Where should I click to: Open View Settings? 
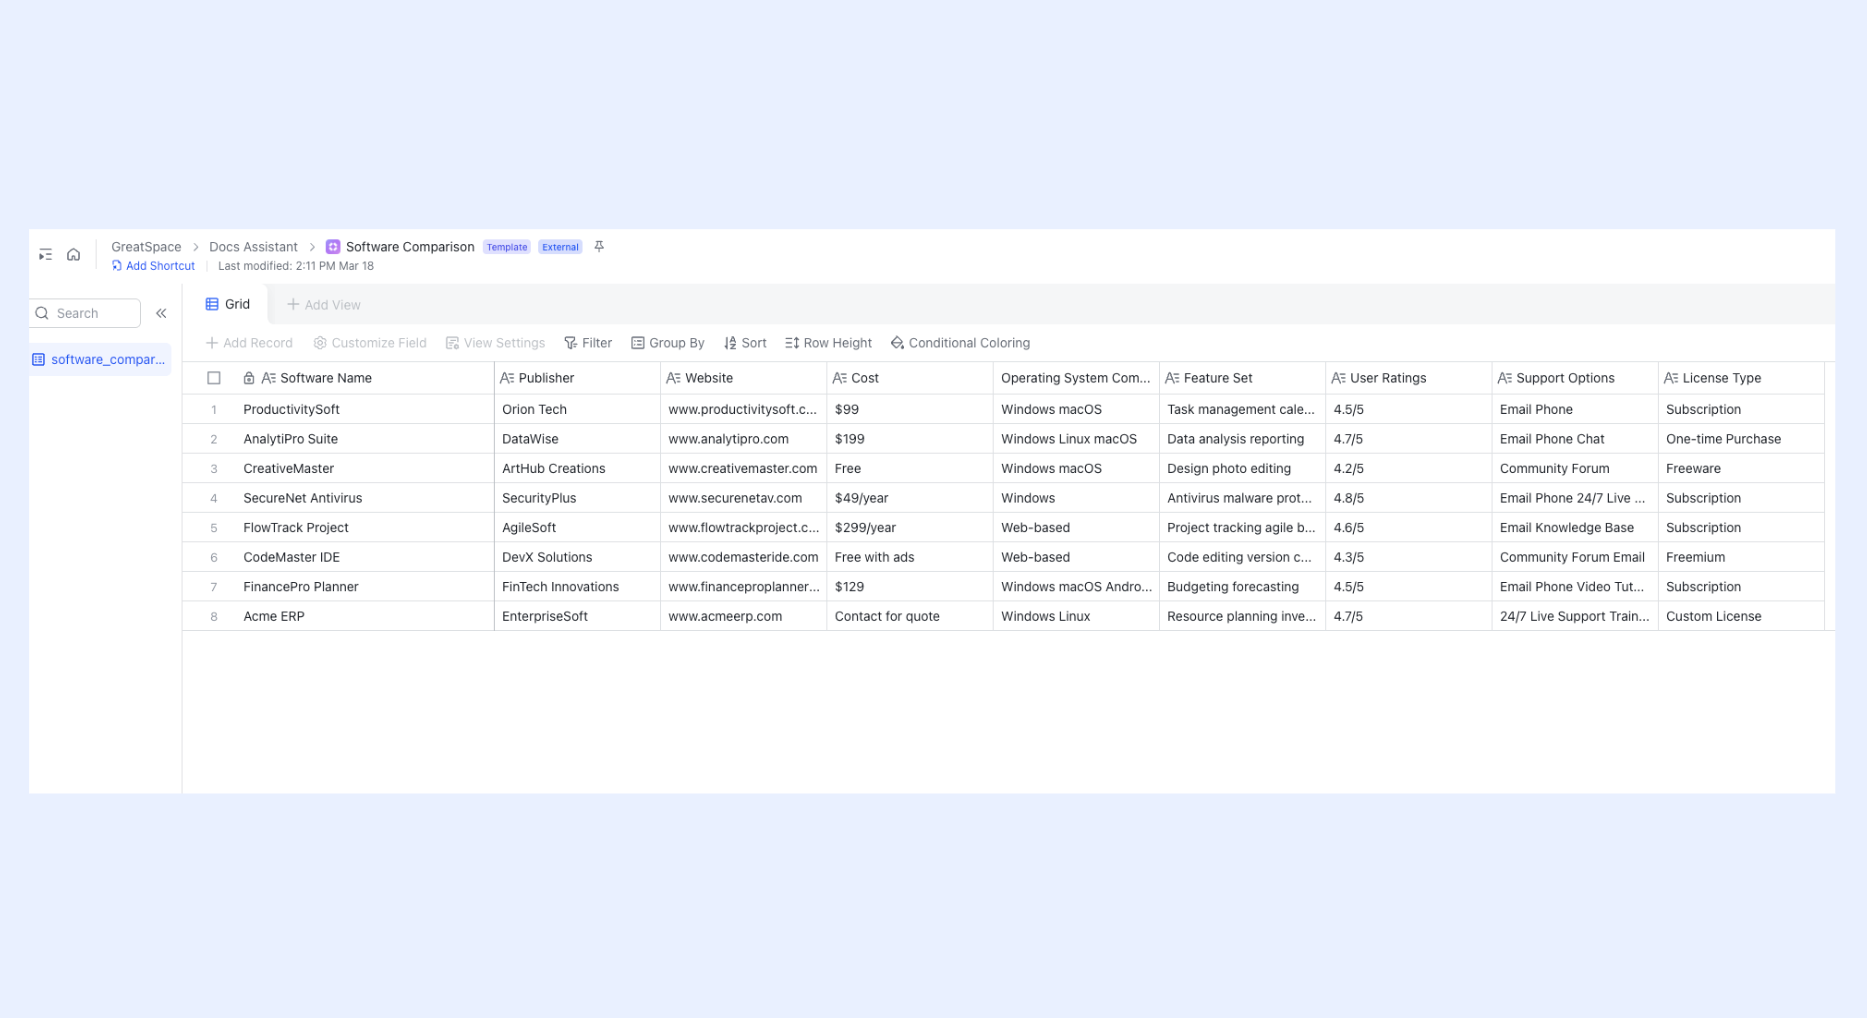495,343
